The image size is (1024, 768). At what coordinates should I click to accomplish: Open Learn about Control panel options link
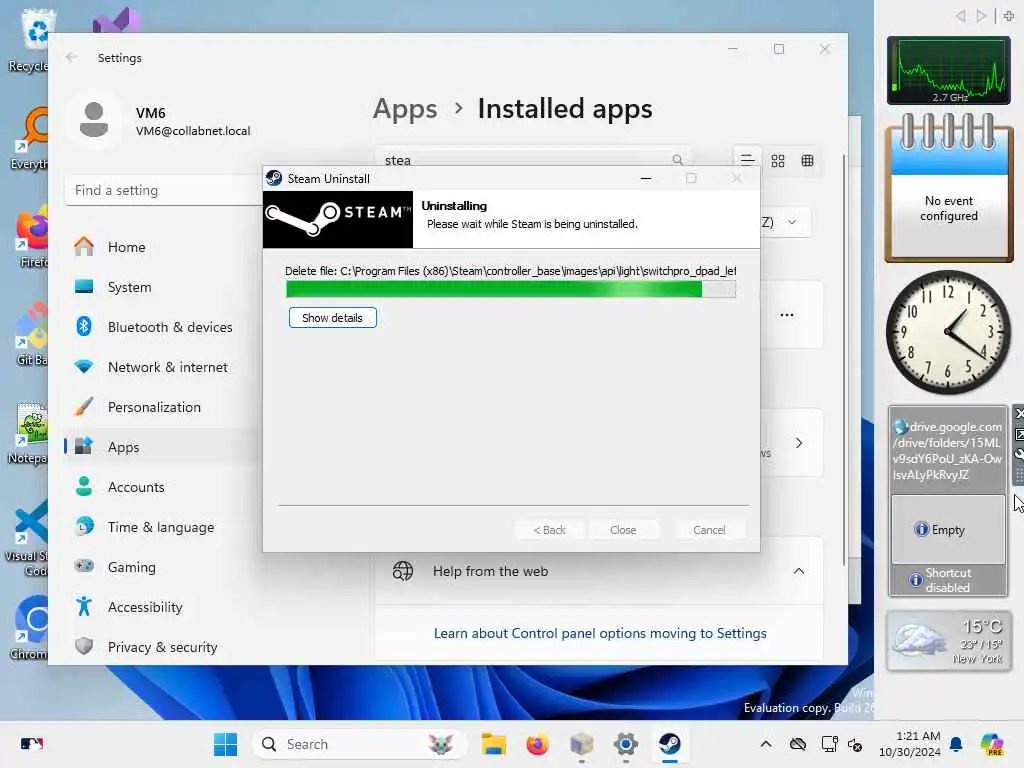600,633
